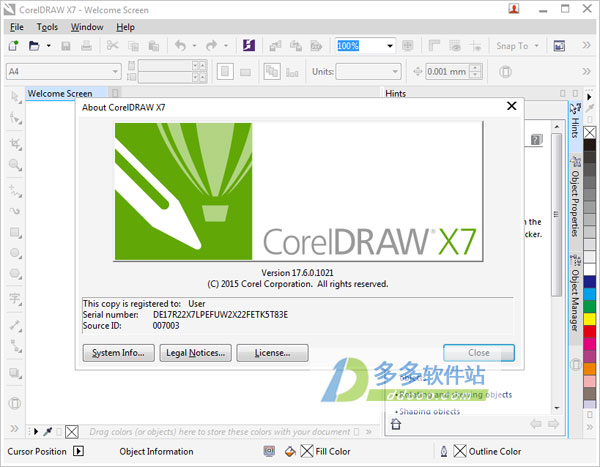Toggle portrait page orientation
This screenshot has width=600, height=467.
[x=225, y=72]
